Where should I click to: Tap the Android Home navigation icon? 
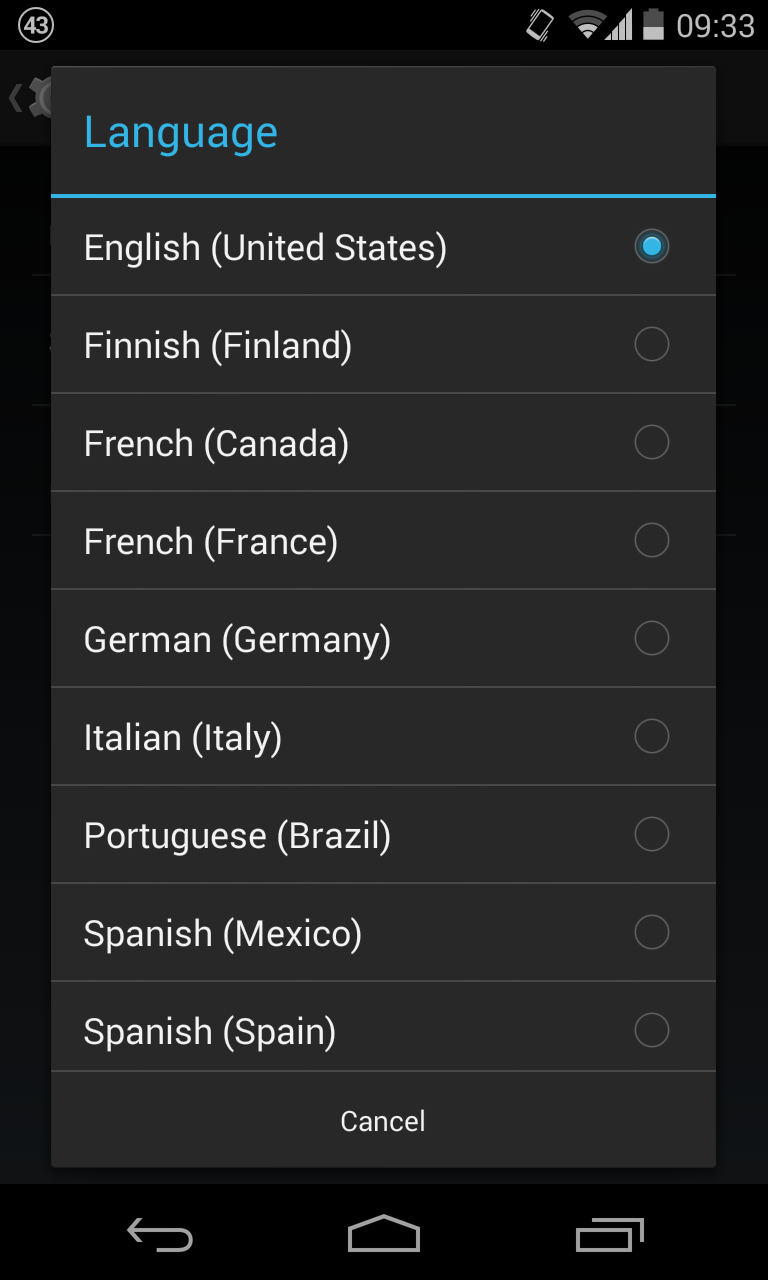383,1234
